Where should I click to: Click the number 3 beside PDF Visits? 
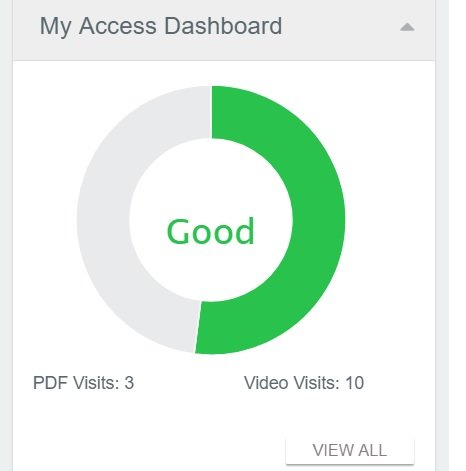click(129, 383)
